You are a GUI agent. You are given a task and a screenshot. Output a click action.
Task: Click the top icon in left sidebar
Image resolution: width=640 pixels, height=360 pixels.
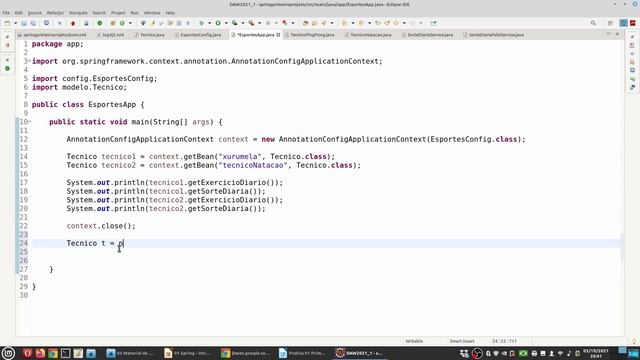7,37
